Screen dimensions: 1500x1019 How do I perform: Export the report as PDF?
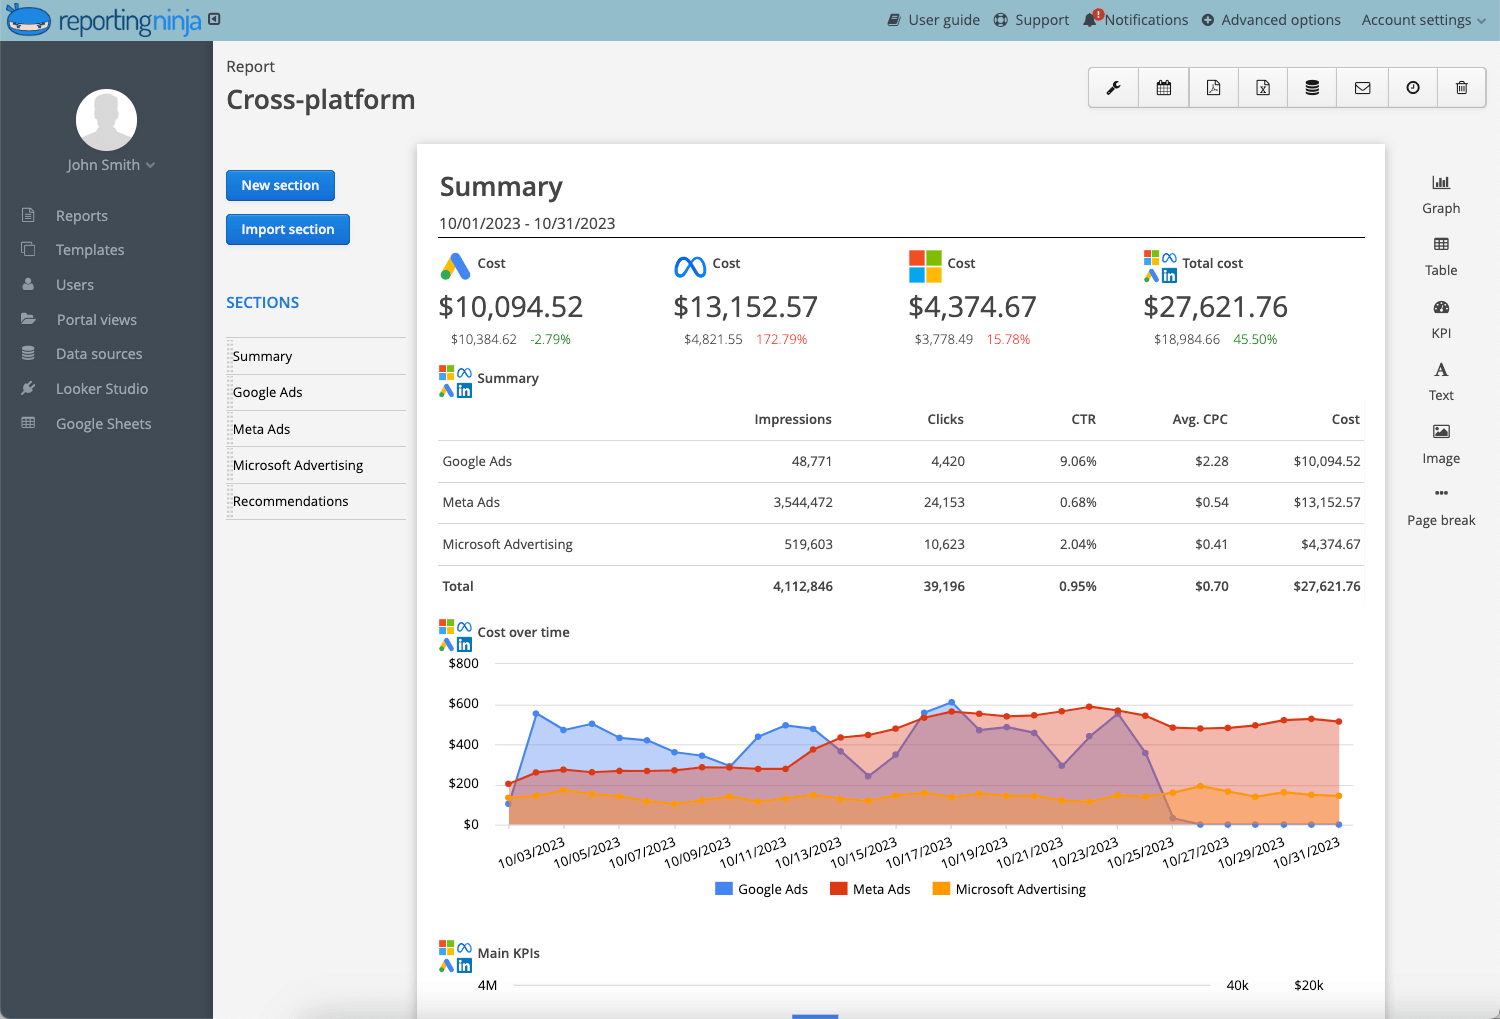pos(1213,87)
